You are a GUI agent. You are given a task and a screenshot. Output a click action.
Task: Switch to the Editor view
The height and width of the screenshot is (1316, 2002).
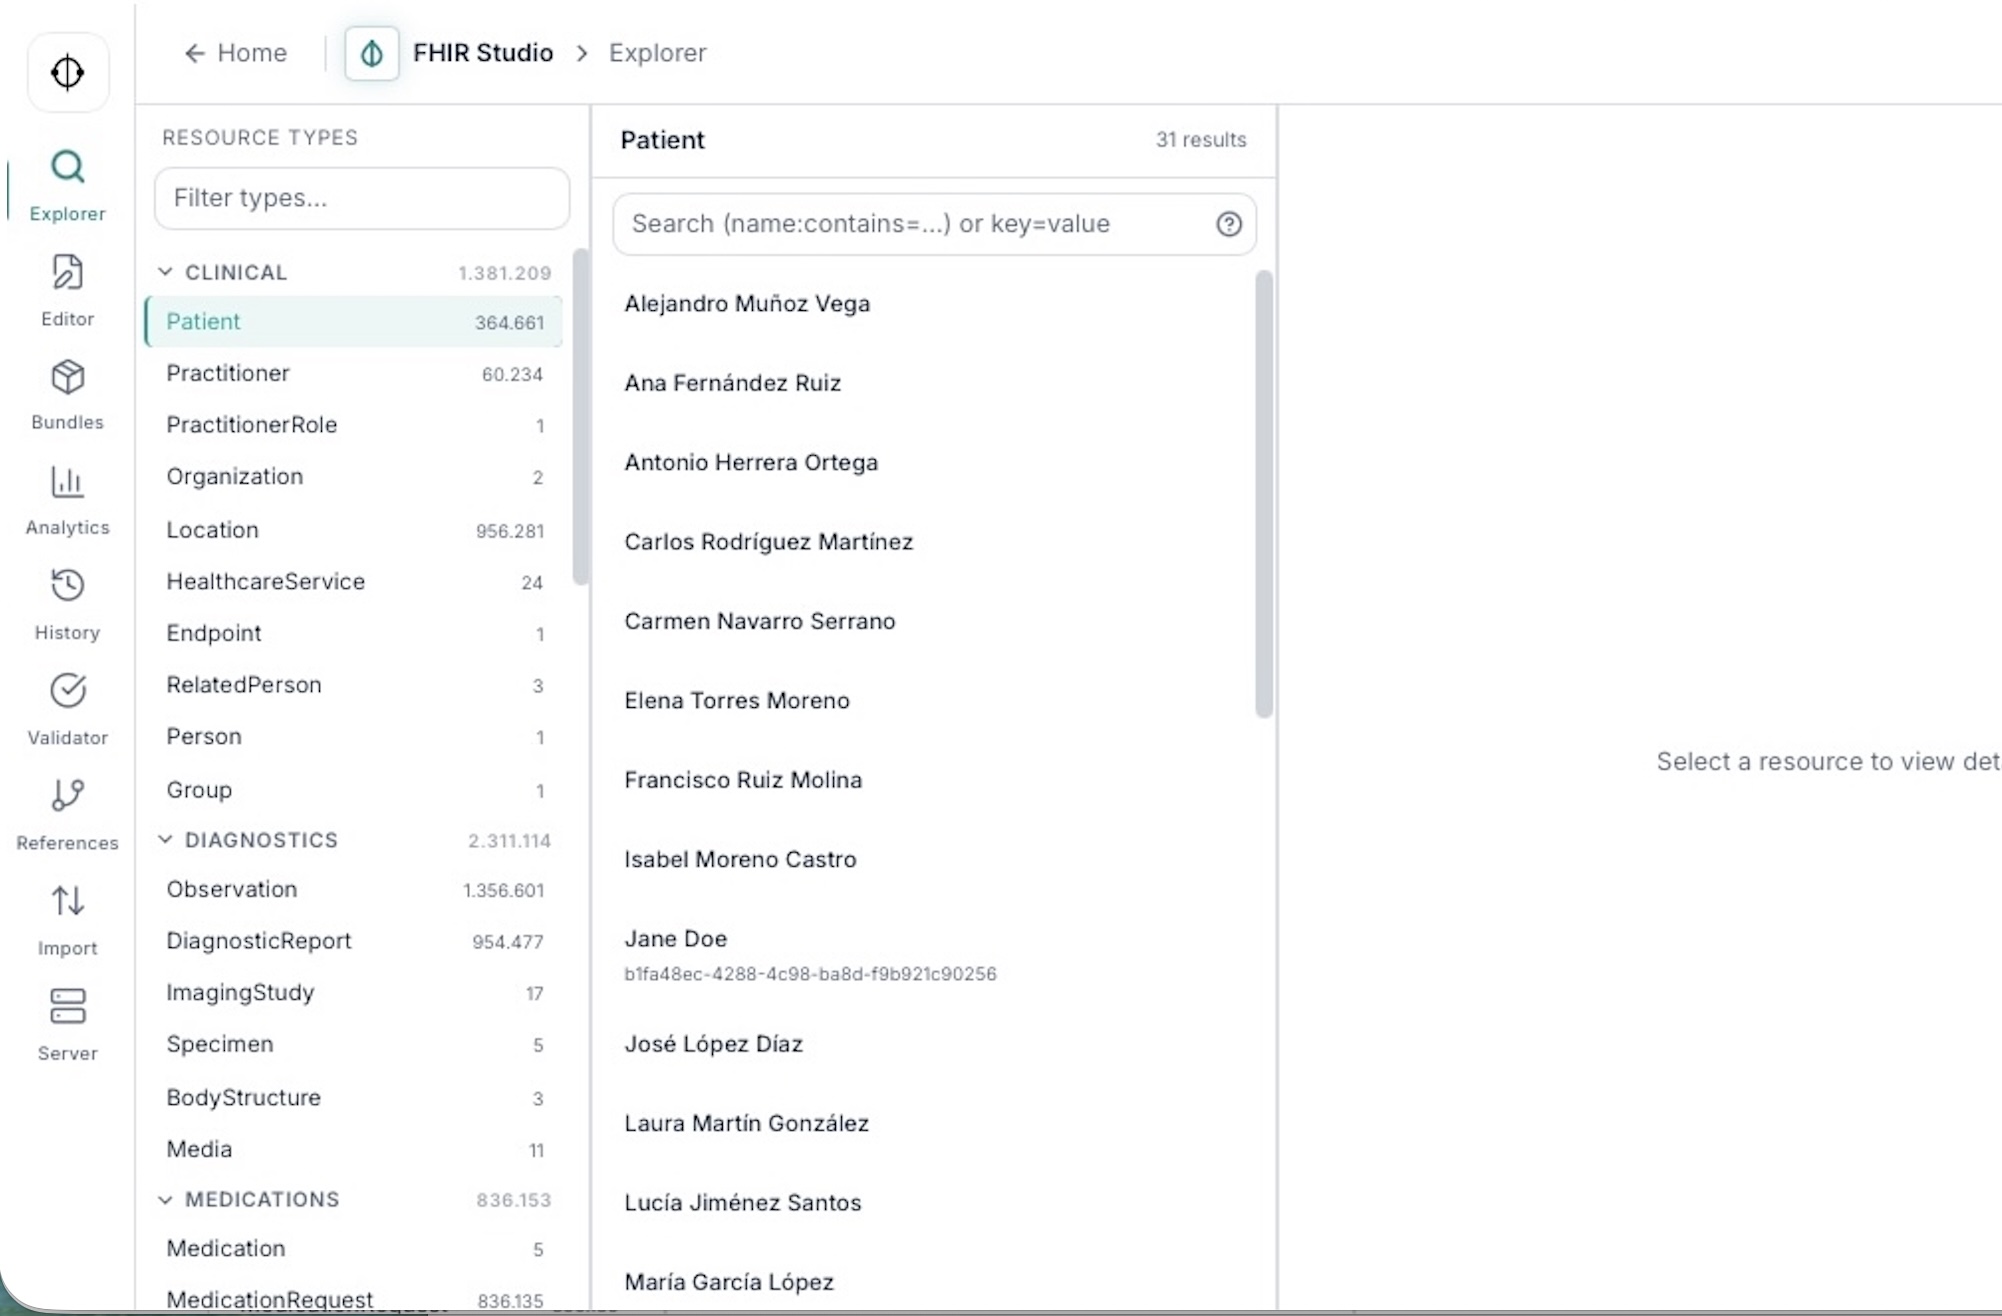pyautogui.click(x=67, y=290)
